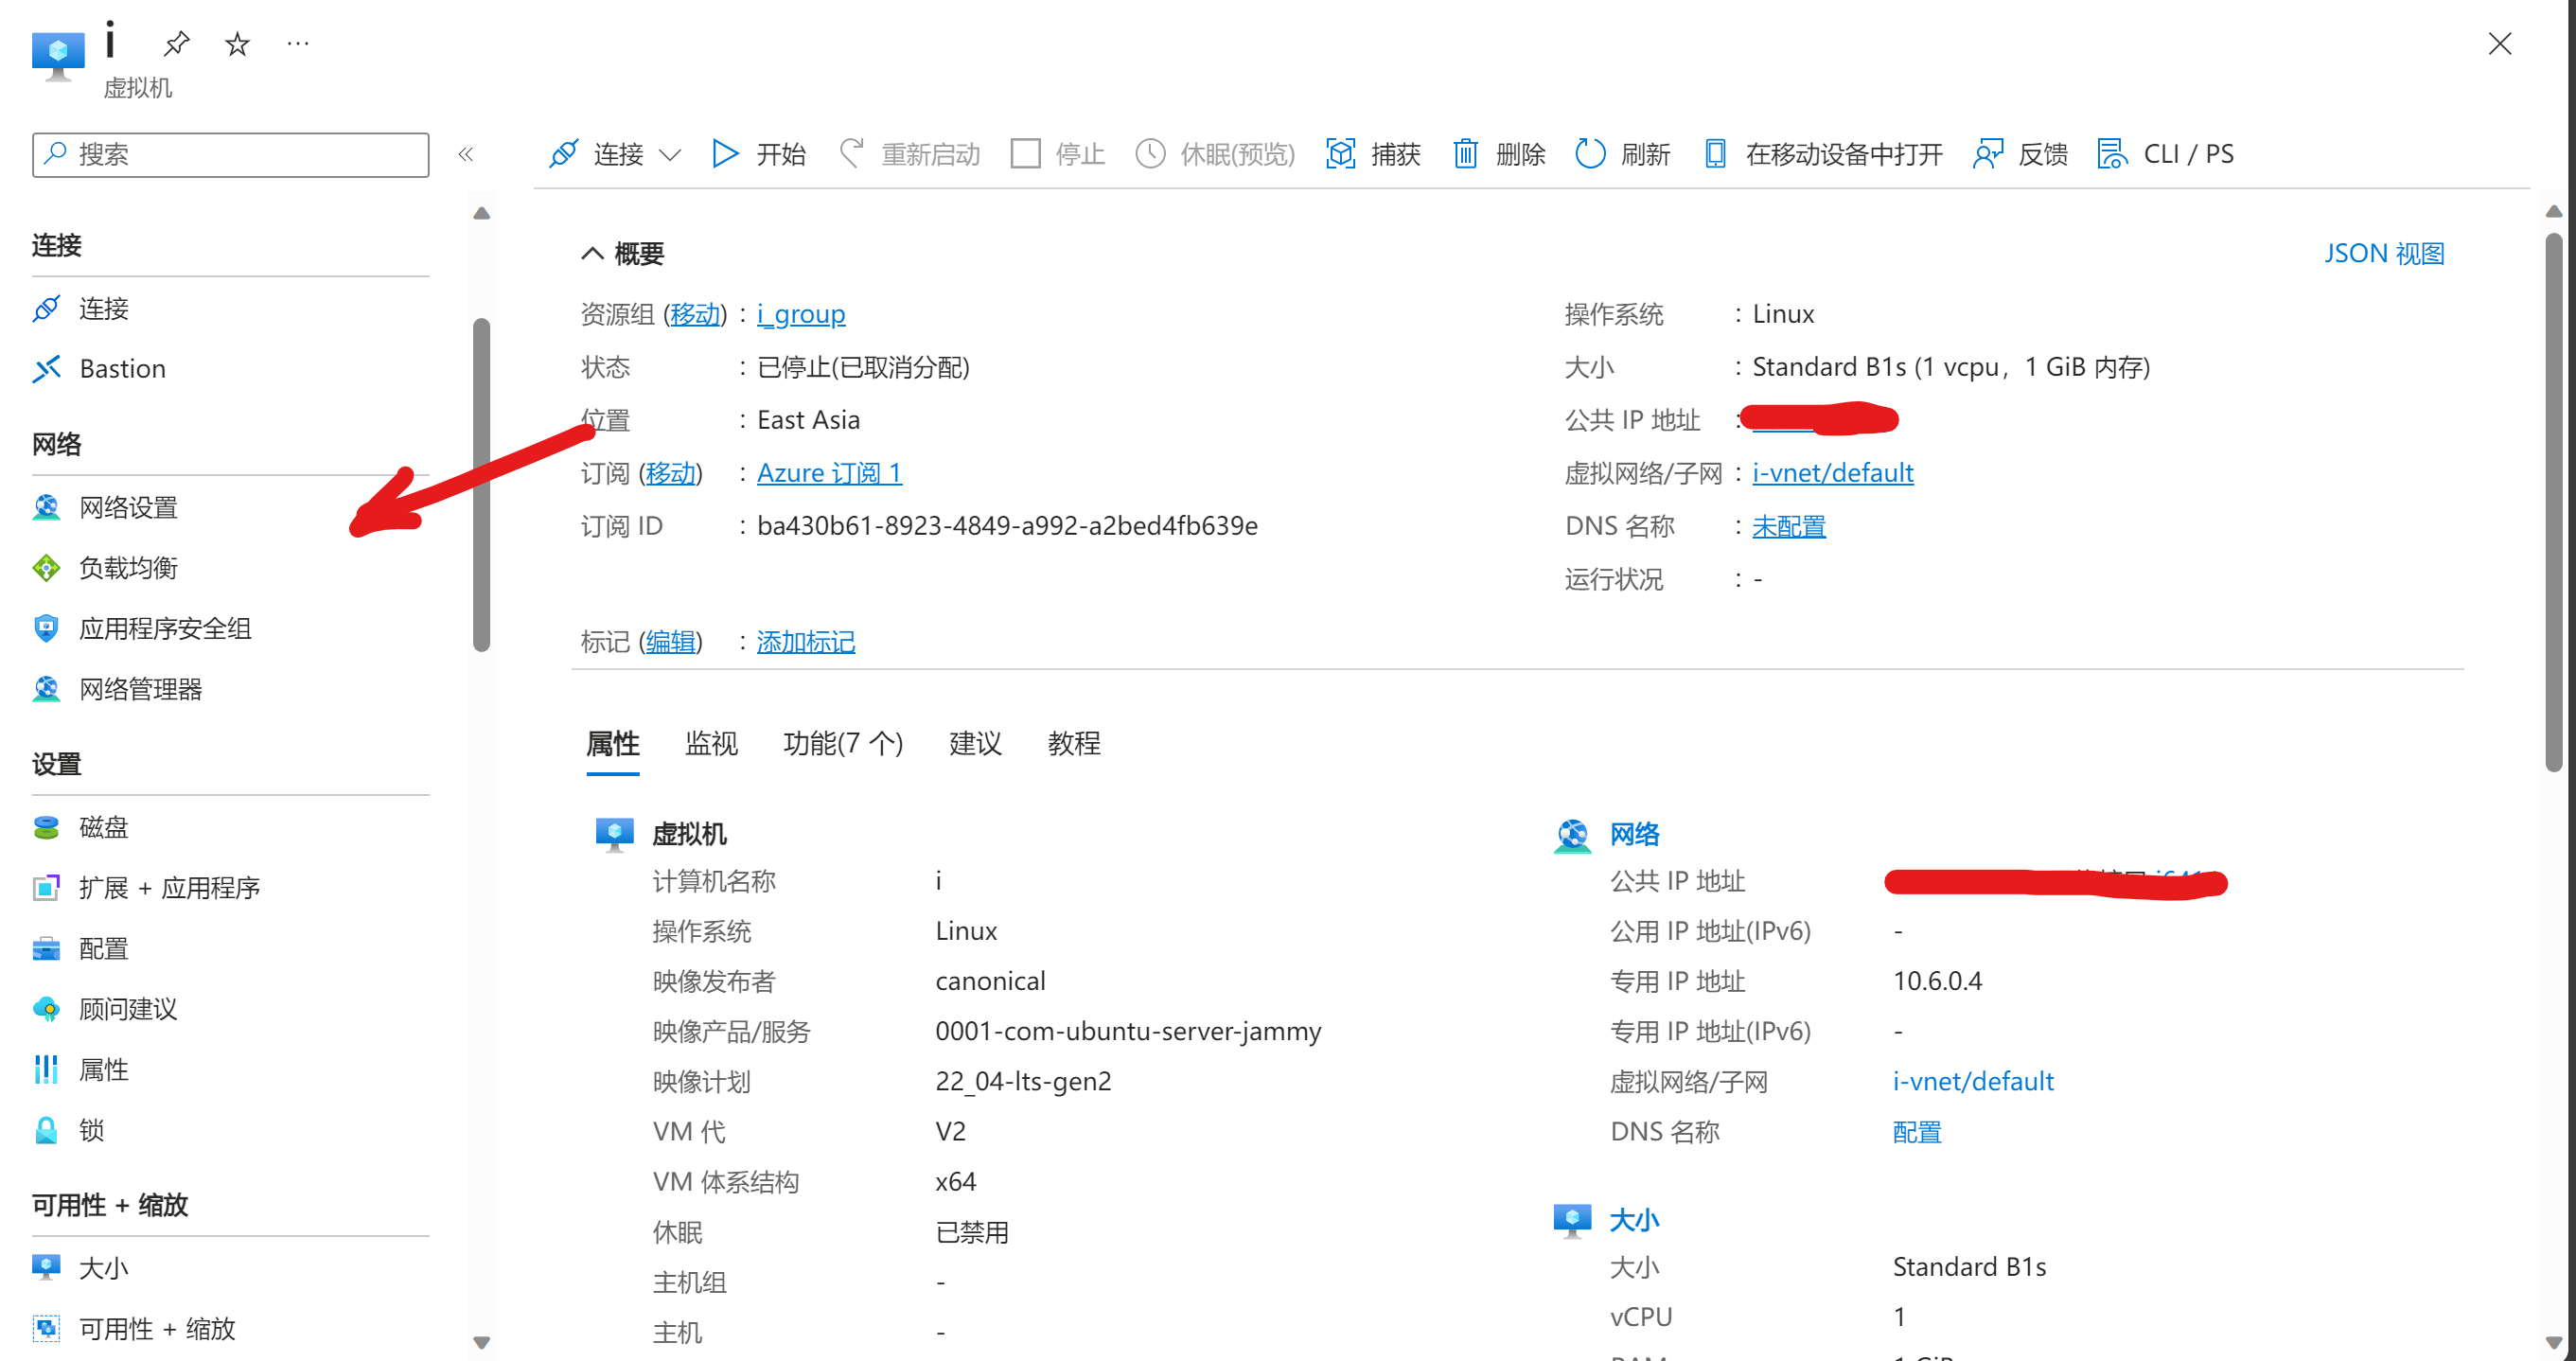Viewport: 2576px width, 1361px height.
Task: Click 移动 link next to 资源组
Action: pos(695,314)
